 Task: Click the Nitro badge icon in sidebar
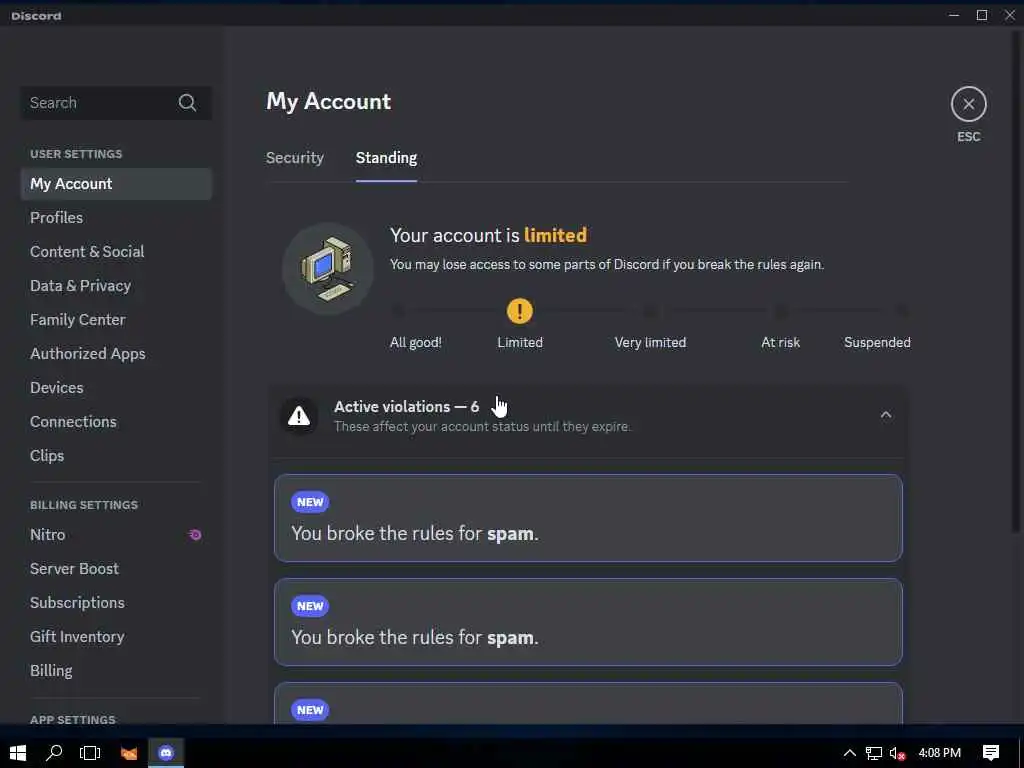tap(195, 535)
